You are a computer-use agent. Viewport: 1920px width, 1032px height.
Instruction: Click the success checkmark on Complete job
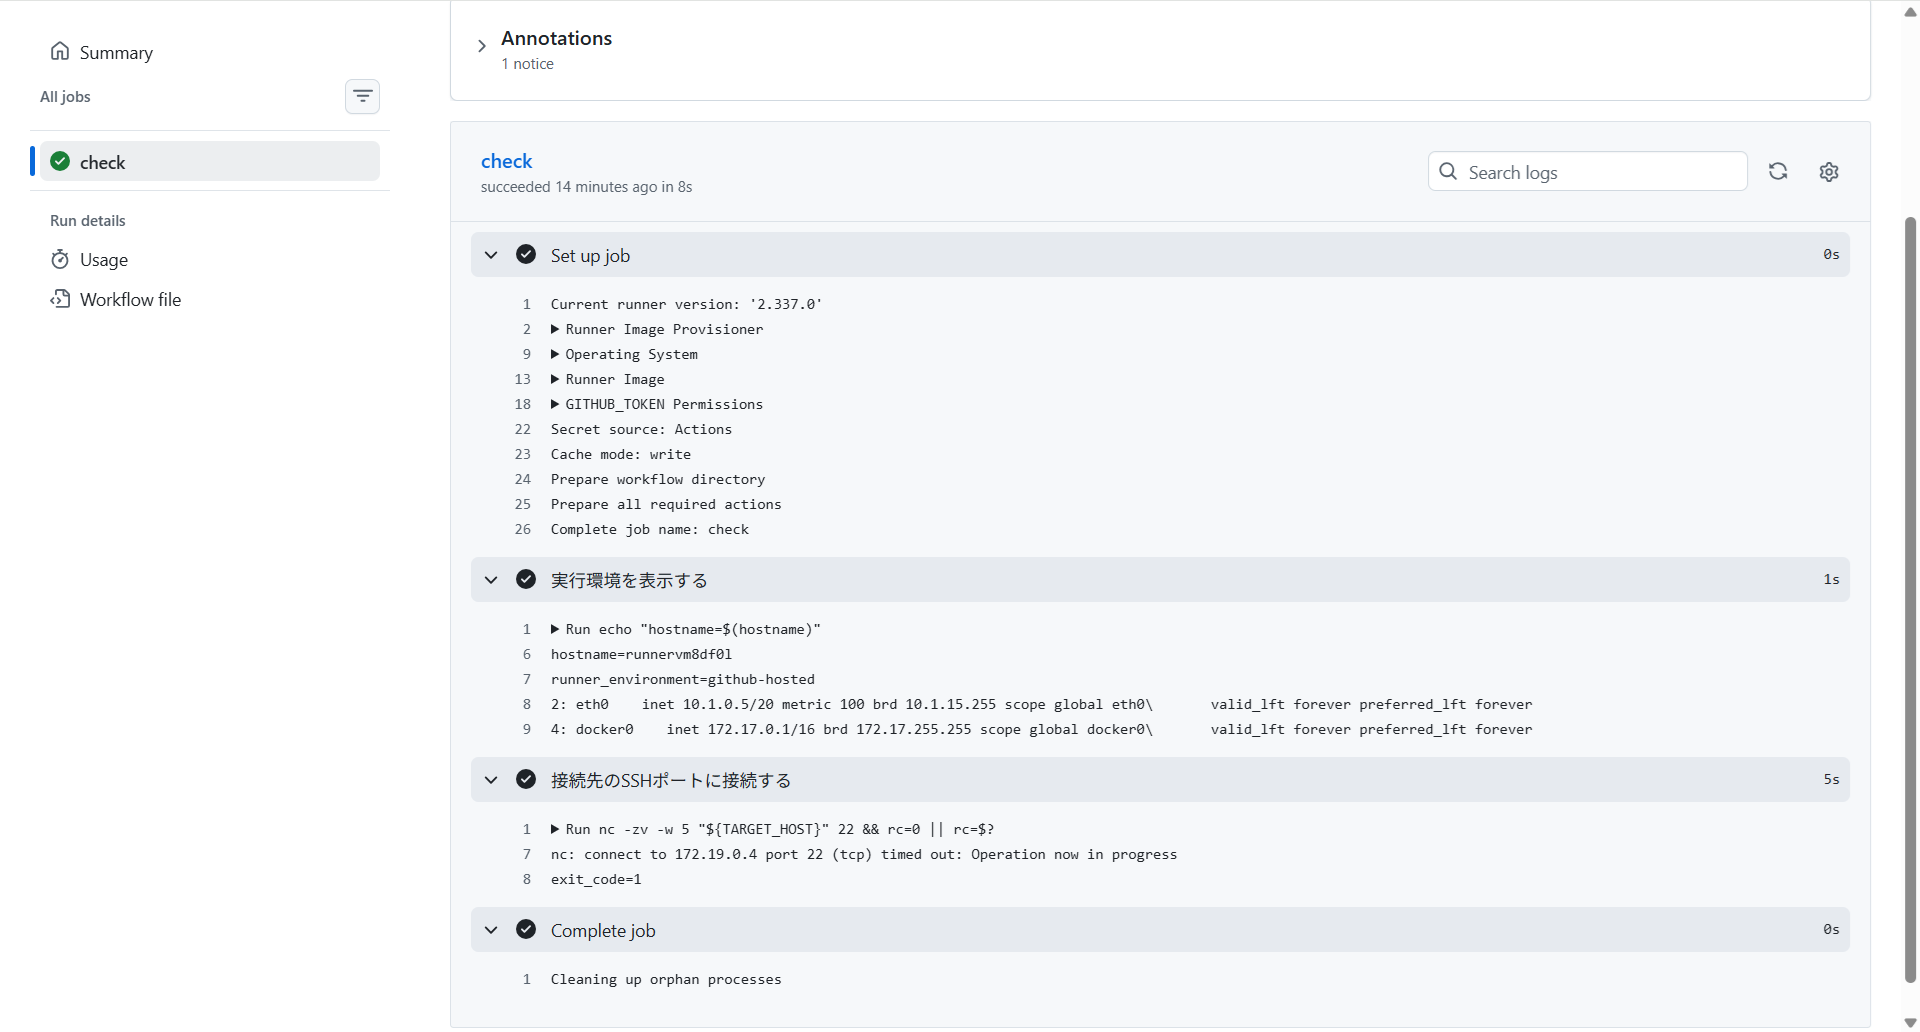[x=526, y=930]
